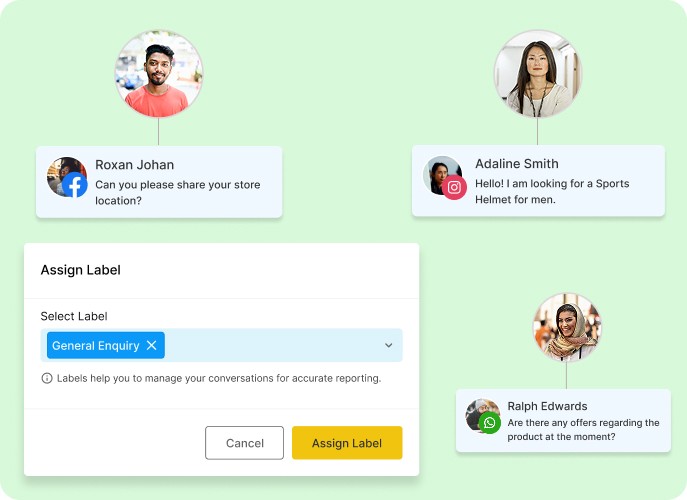Remove the General Enquiry label tag
The height and width of the screenshot is (500, 687).
click(152, 345)
